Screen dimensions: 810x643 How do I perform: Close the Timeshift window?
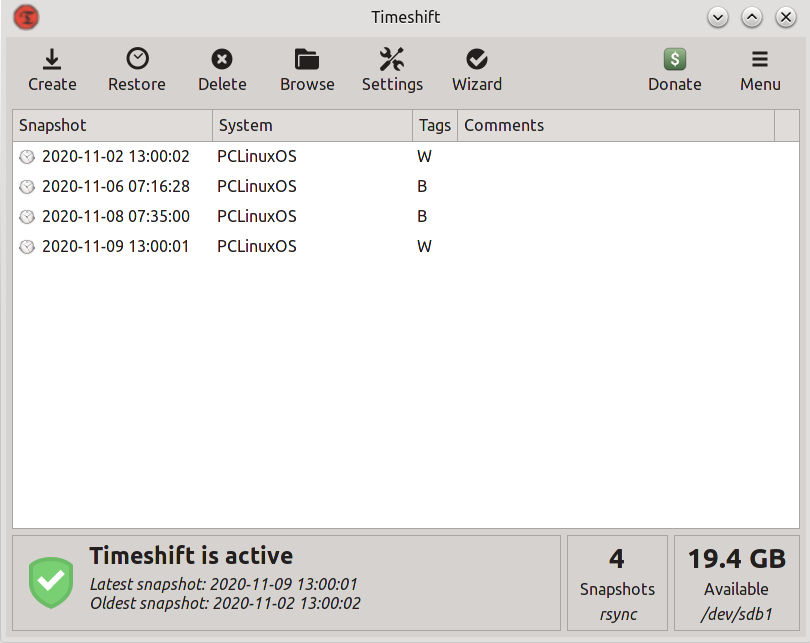(786, 18)
